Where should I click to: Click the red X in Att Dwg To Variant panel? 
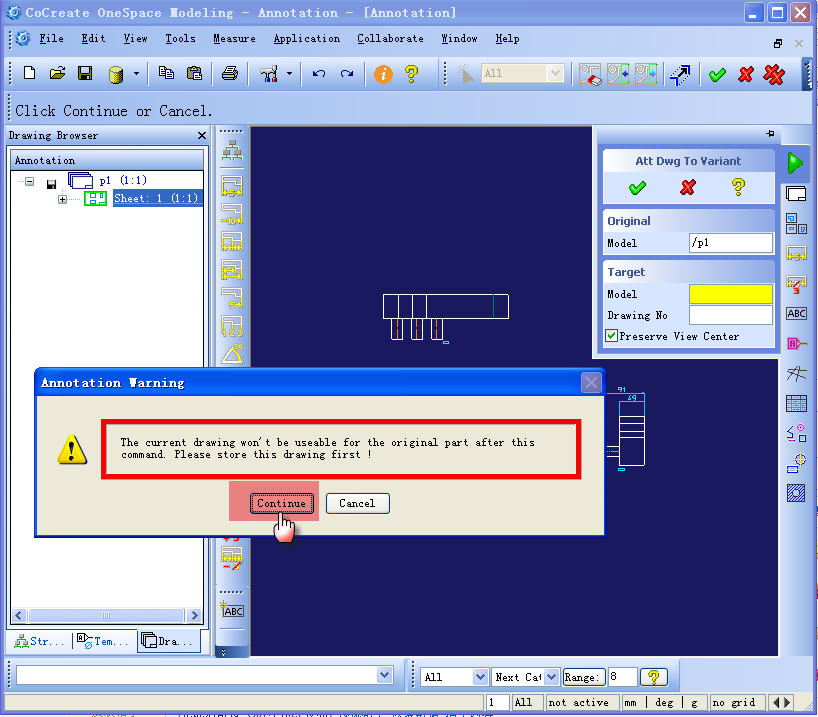click(688, 187)
